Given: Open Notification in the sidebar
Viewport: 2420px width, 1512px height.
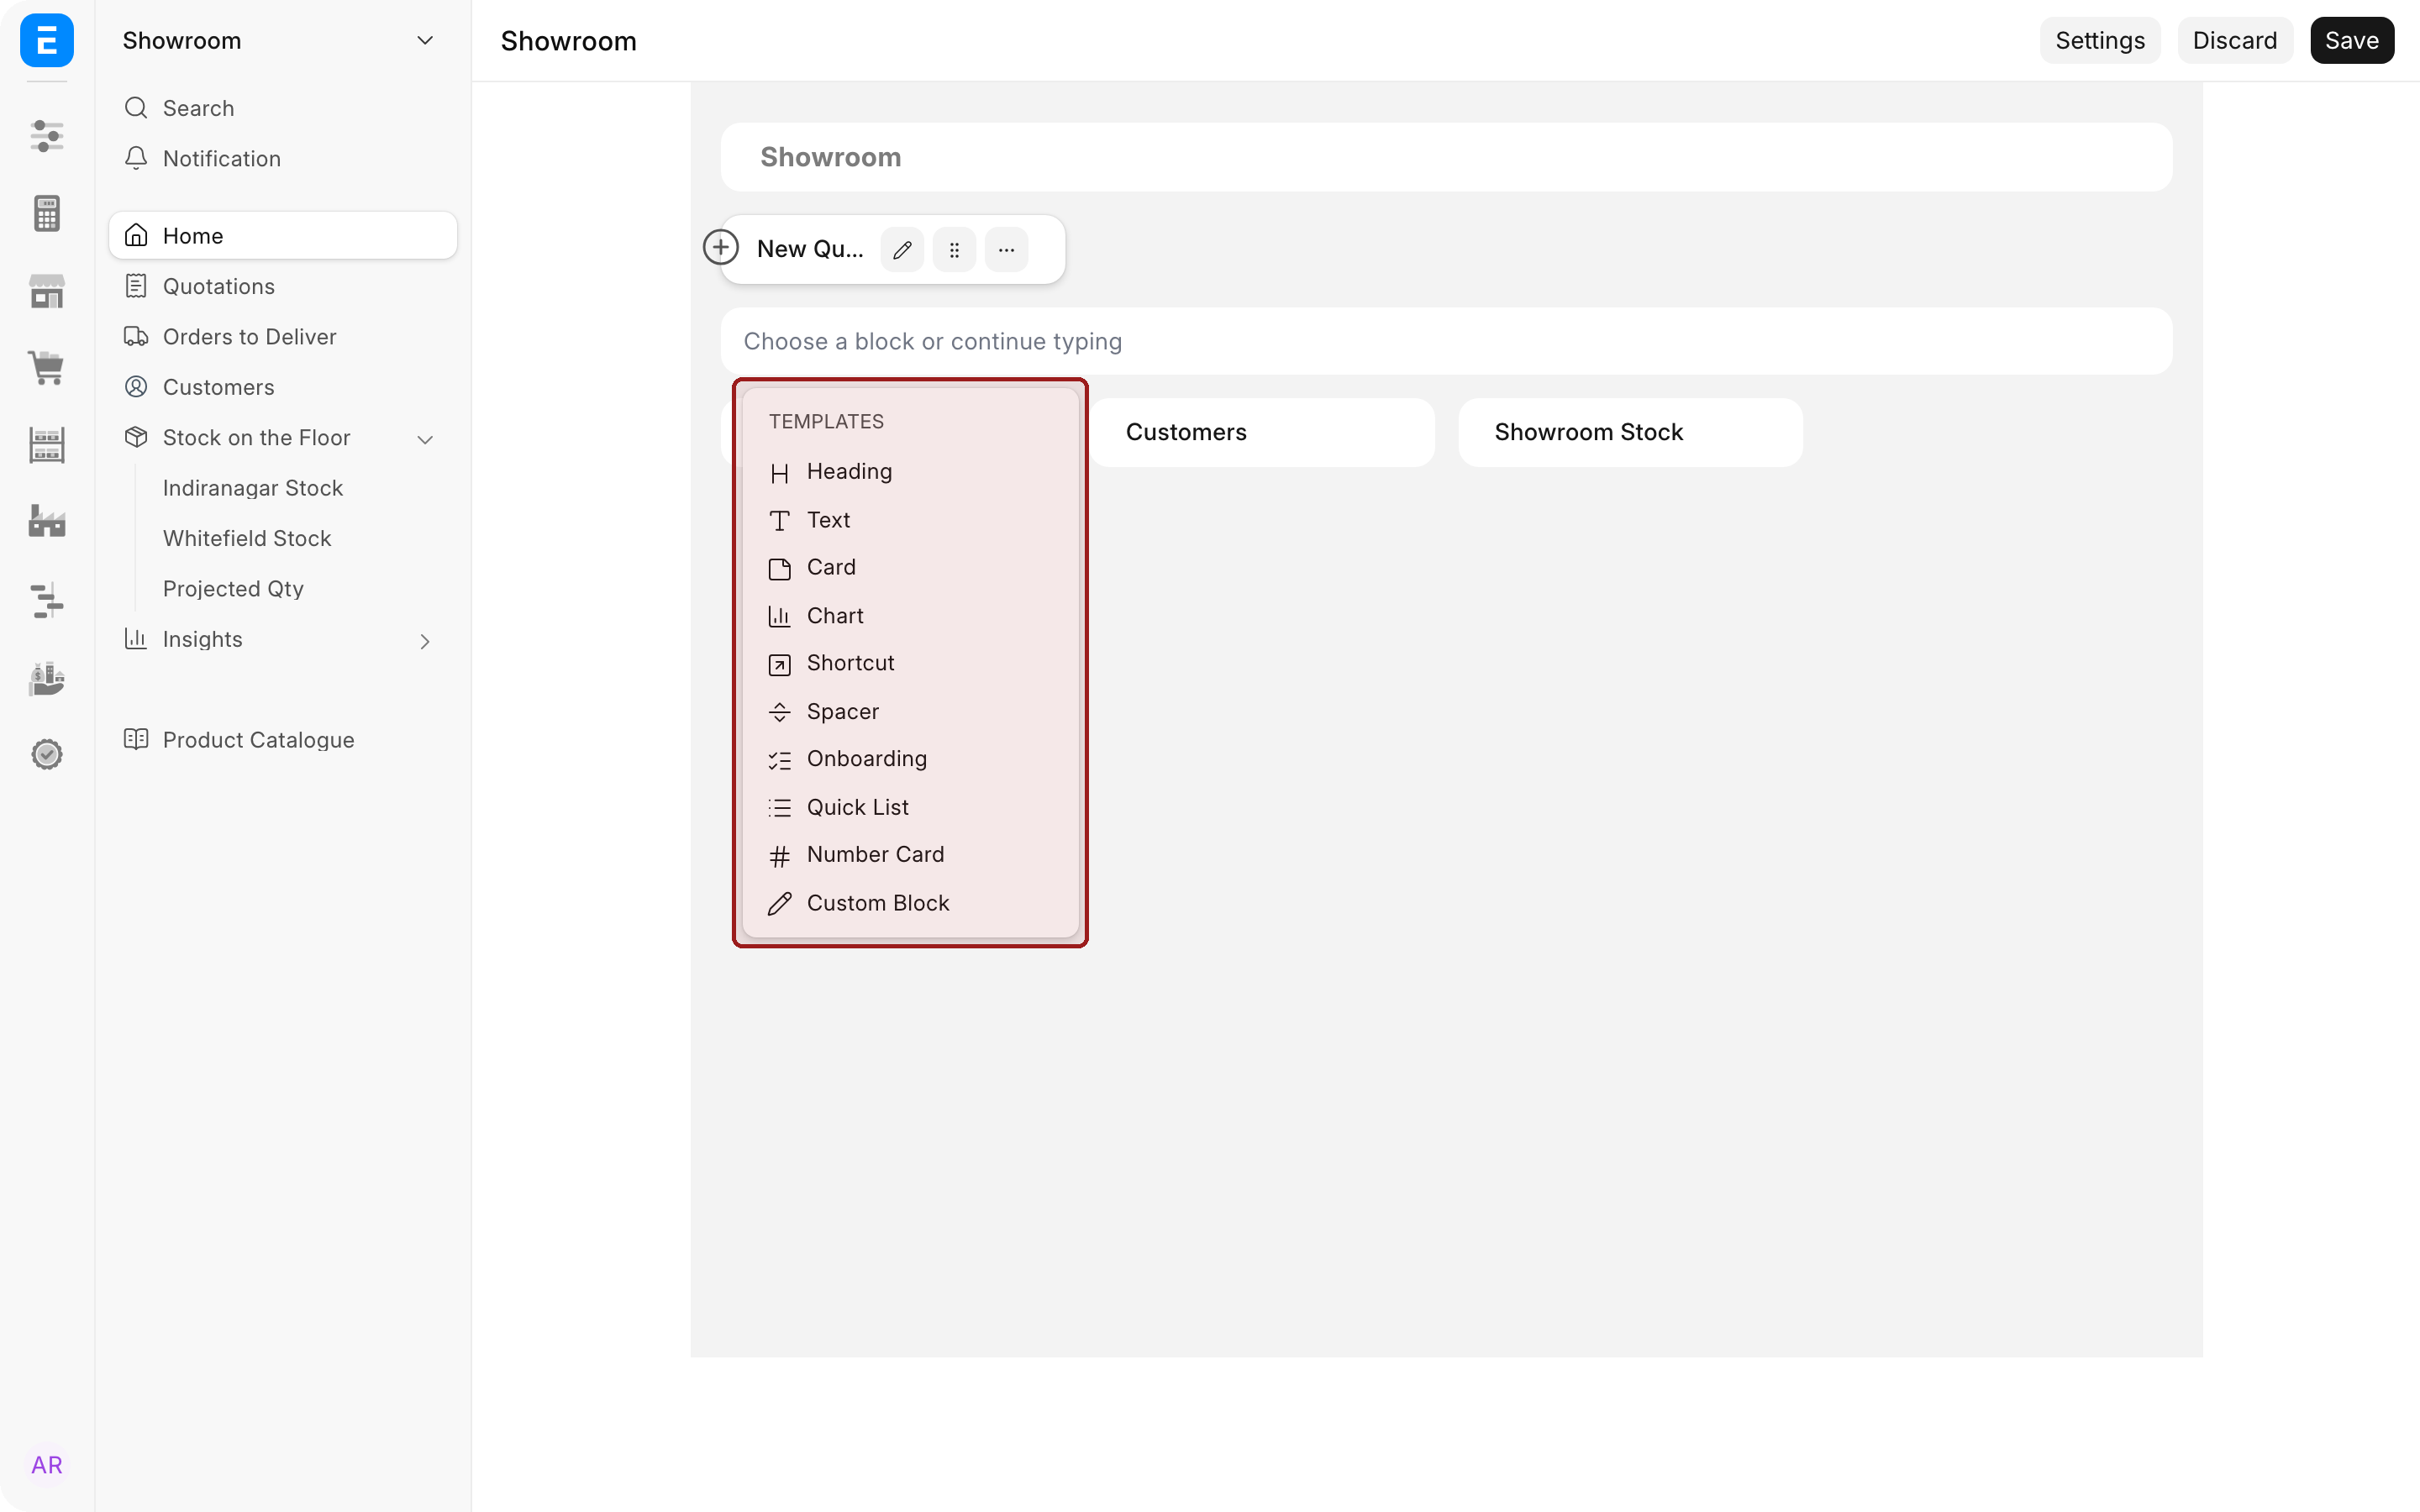Looking at the screenshot, I should point(283,158).
